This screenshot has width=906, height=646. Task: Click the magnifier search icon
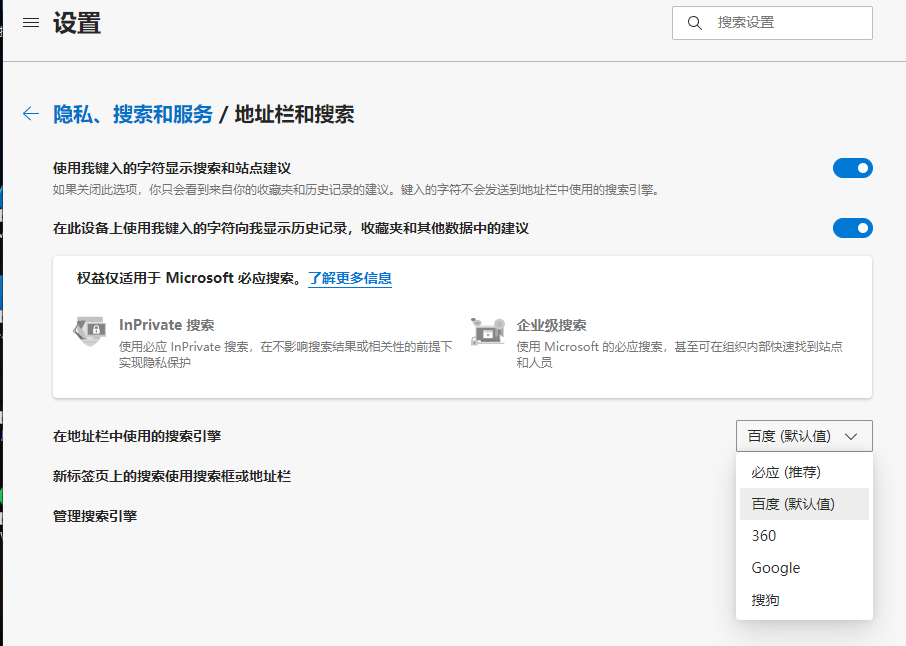coord(695,23)
